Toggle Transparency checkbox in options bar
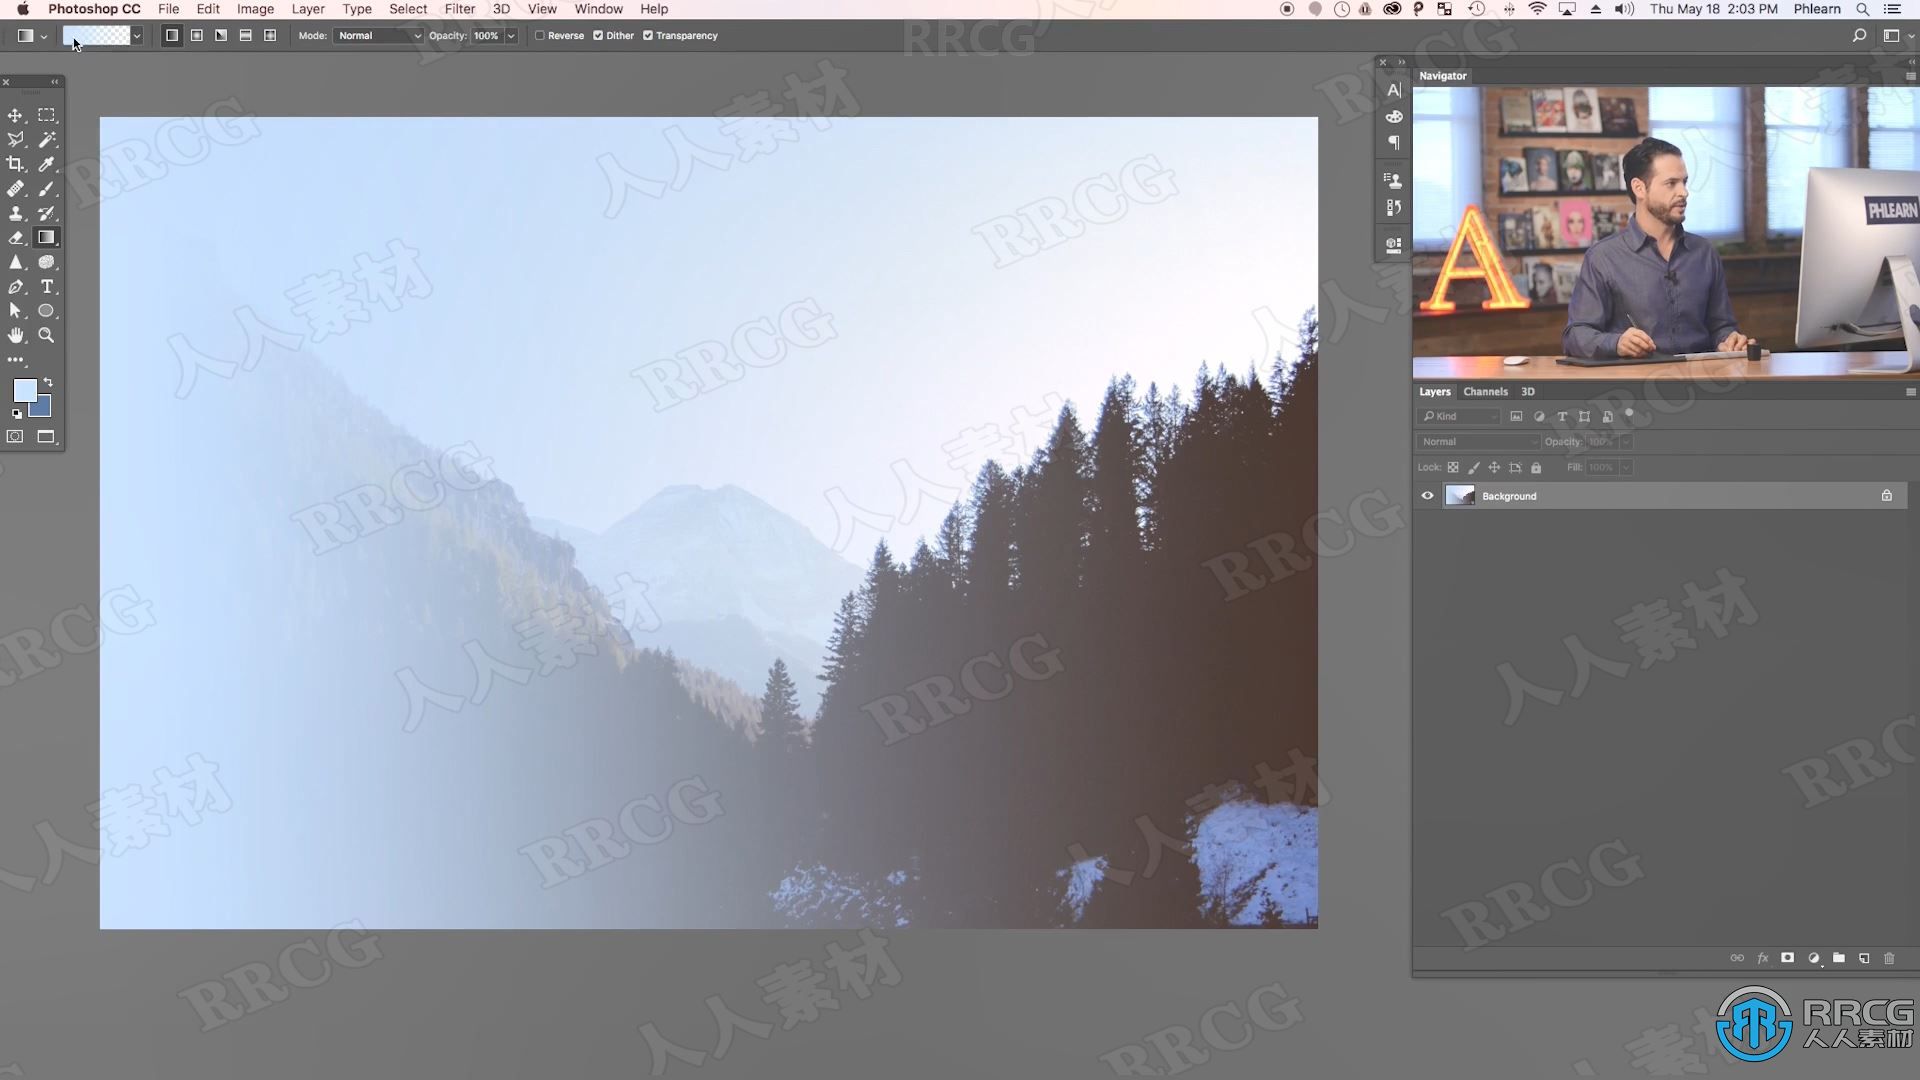This screenshot has width=1920, height=1080. click(647, 36)
